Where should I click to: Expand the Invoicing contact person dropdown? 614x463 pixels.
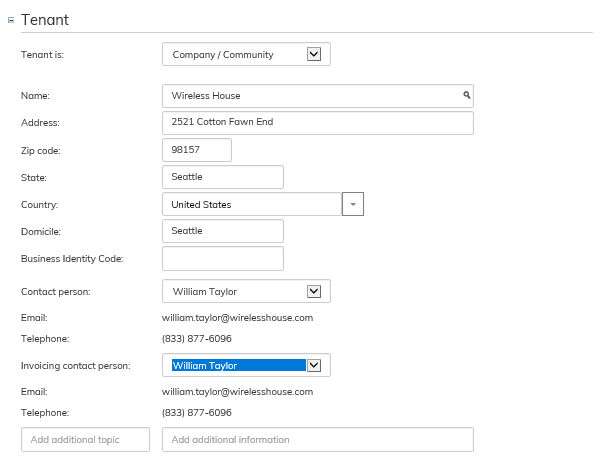point(313,365)
